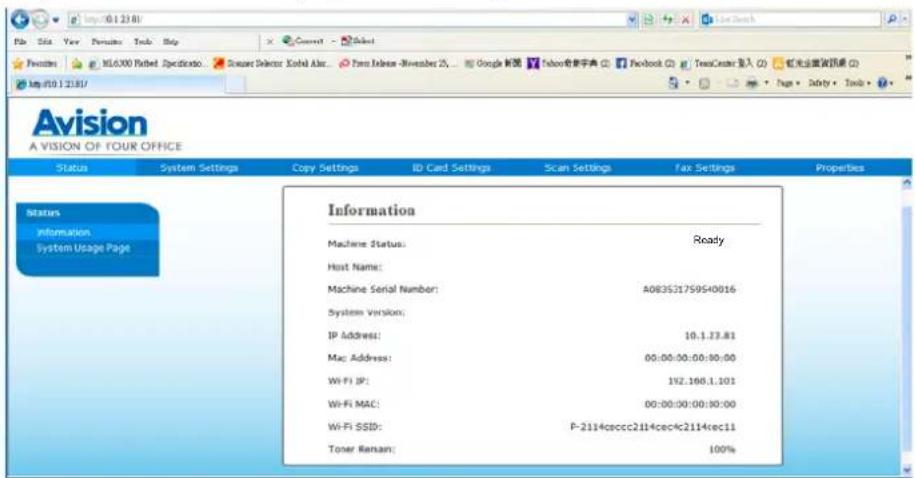Viewport: 915px width, 478px height.
Task: Click the Avision logo
Action: pos(106,130)
